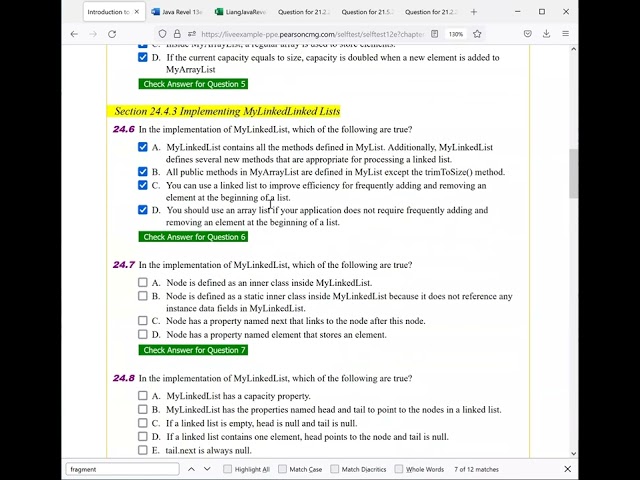Click Check Answer for Question 6
The width and height of the screenshot is (640, 480).
pyautogui.click(x=193, y=237)
